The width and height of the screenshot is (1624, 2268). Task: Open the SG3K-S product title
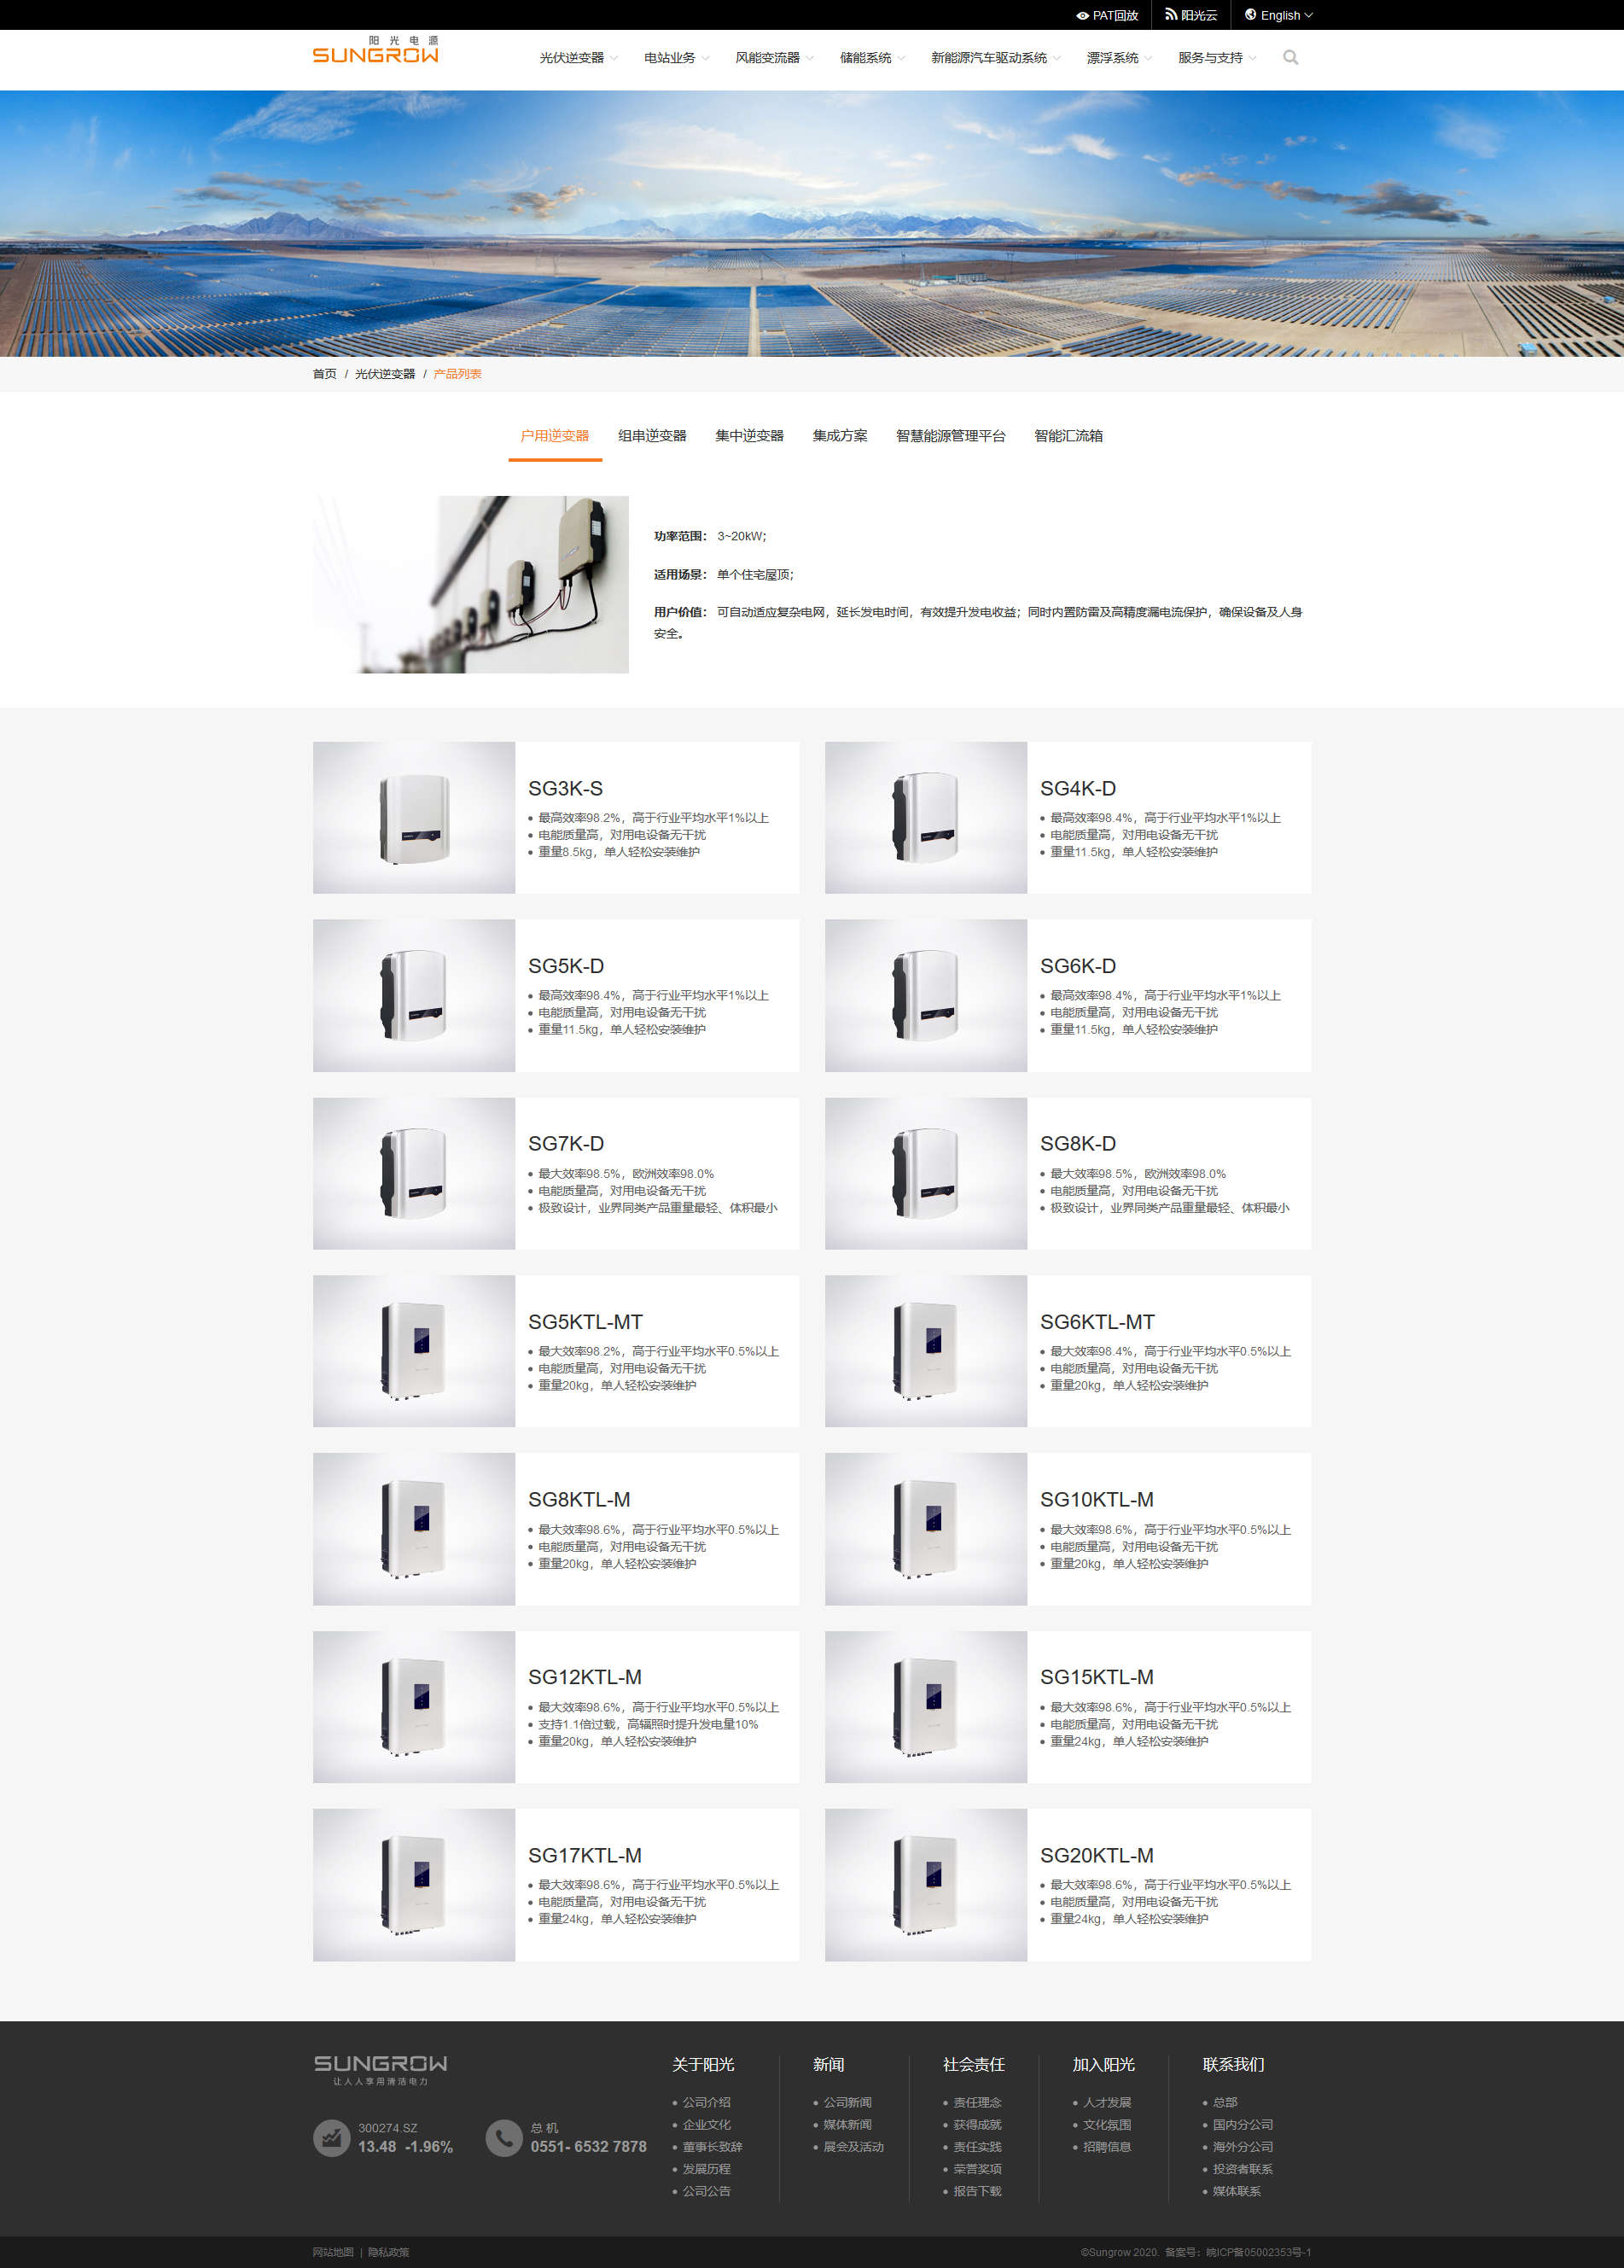[565, 788]
